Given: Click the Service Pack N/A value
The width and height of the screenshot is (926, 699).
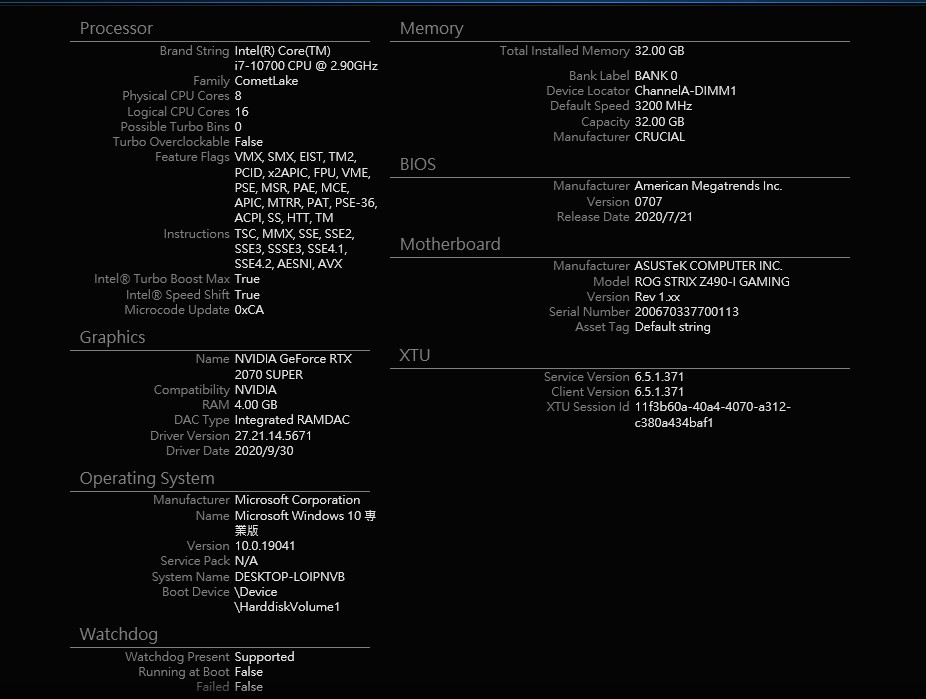Looking at the screenshot, I should (x=246, y=561).
